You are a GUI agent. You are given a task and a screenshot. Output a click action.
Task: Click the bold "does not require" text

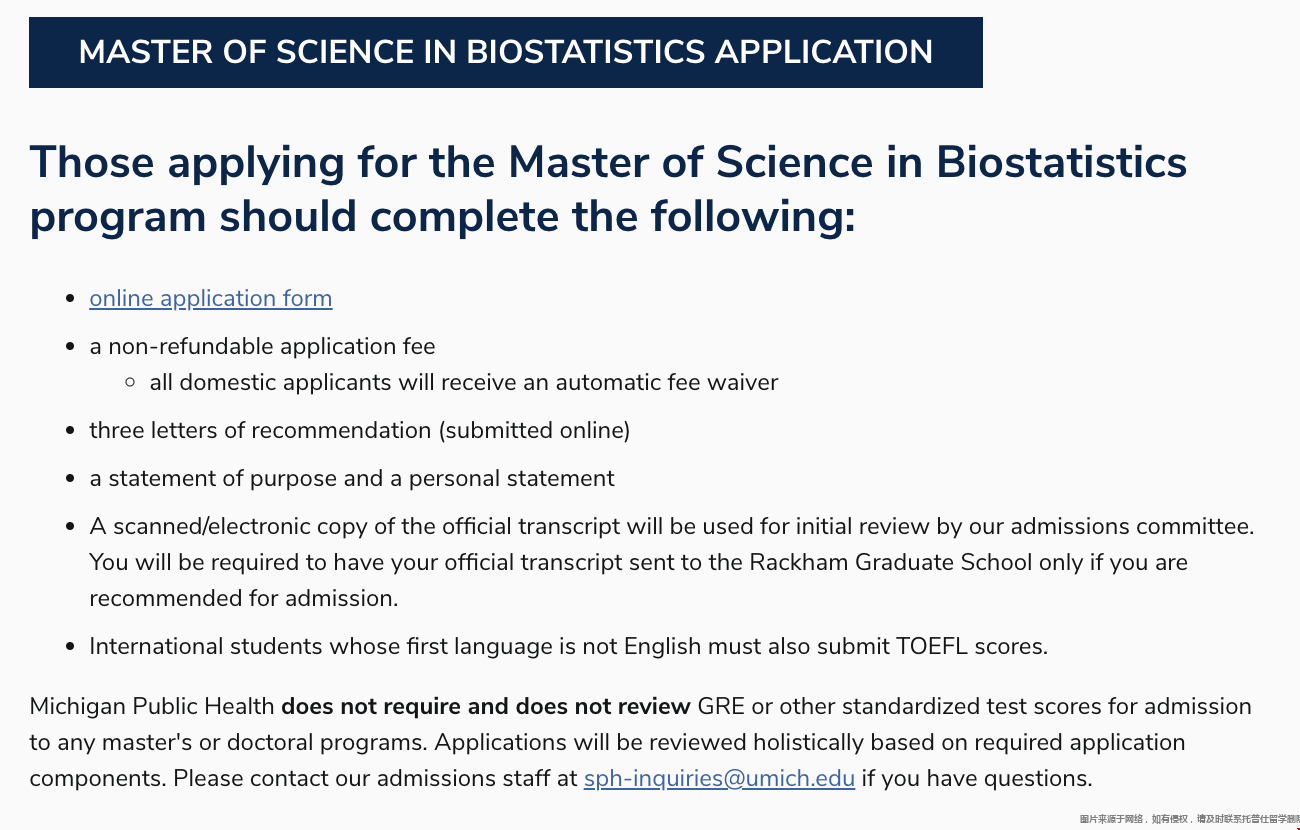[x=485, y=706]
